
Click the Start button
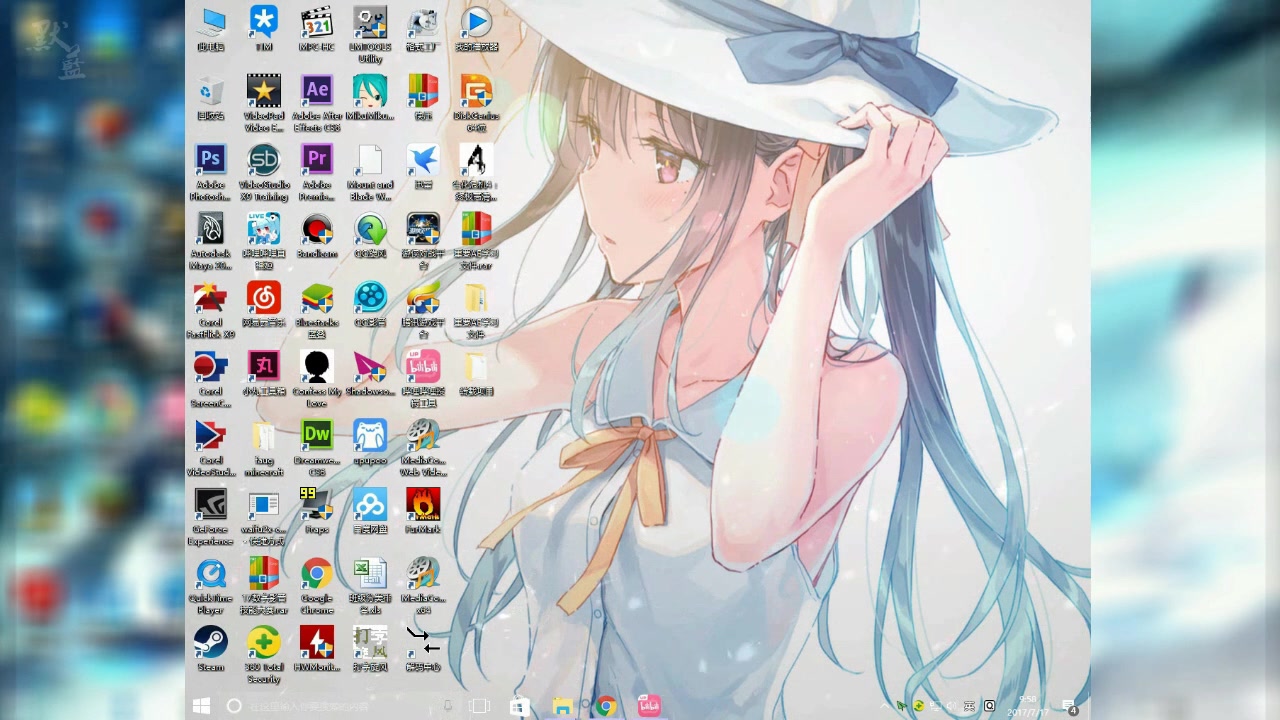200,706
